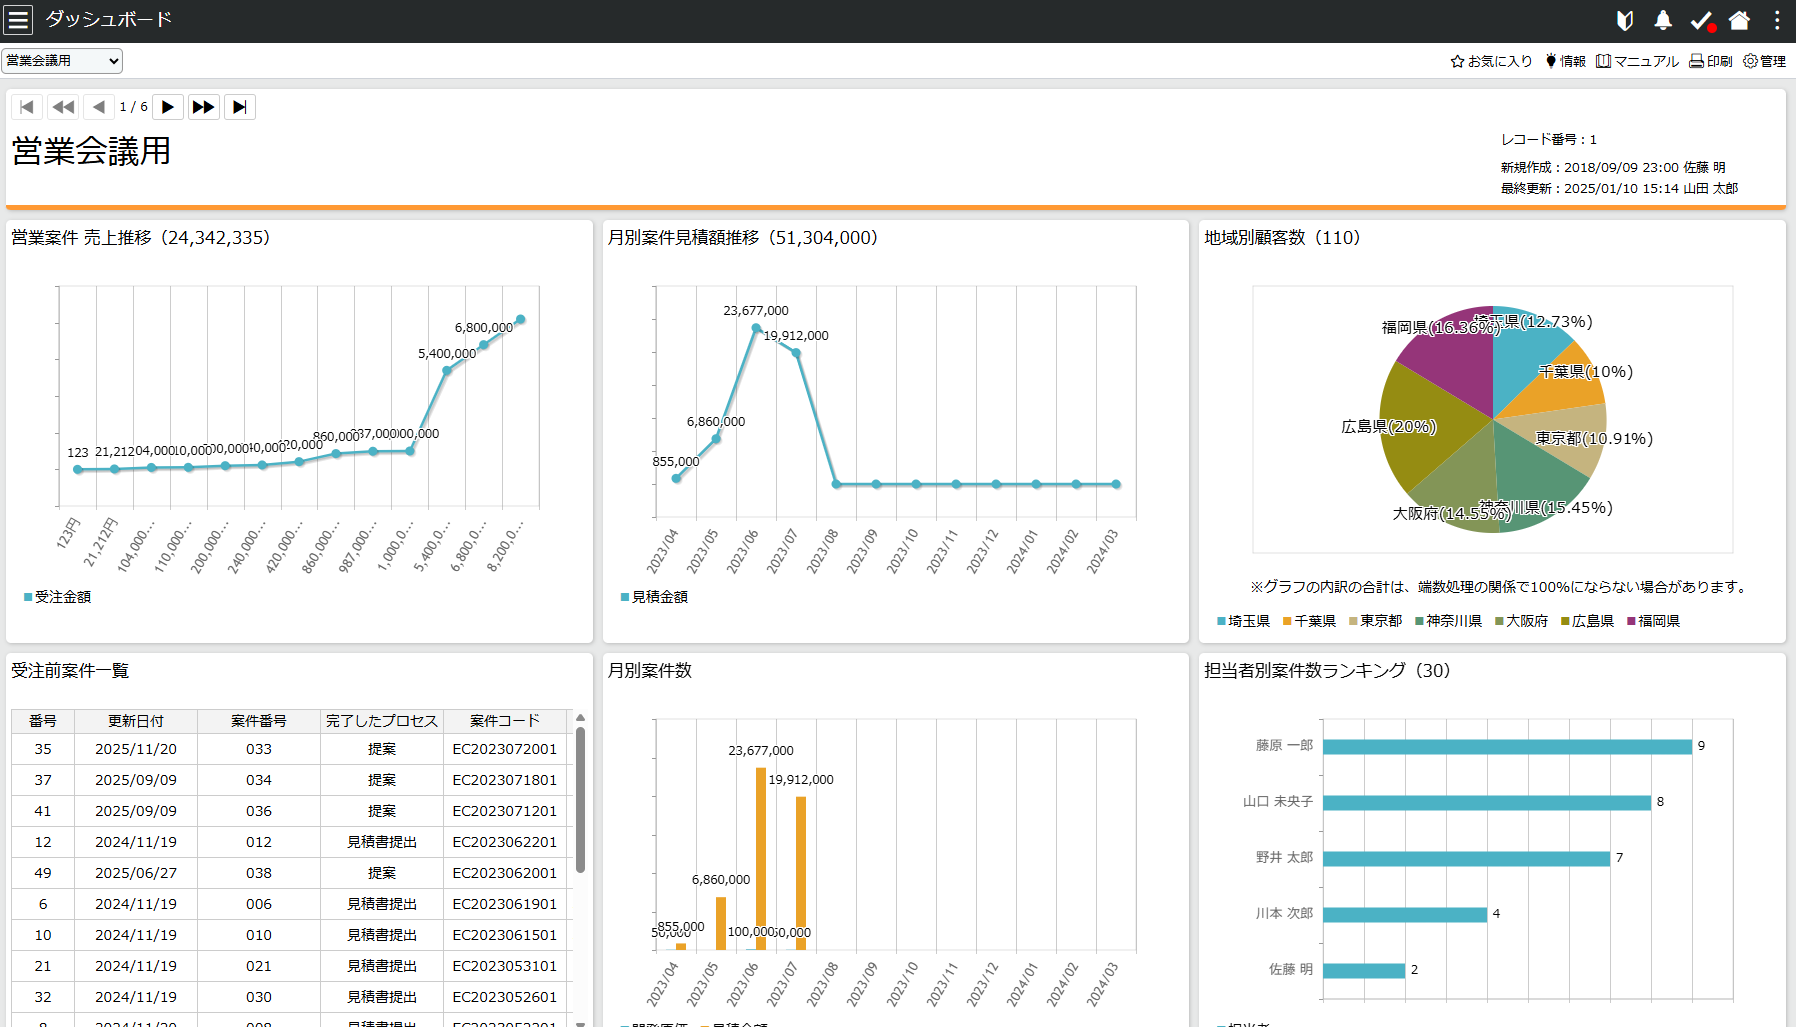This screenshot has height=1027, width=1796.
Task: Click the beginner's guide leaf icon
Action: [x=1624, y=20]
